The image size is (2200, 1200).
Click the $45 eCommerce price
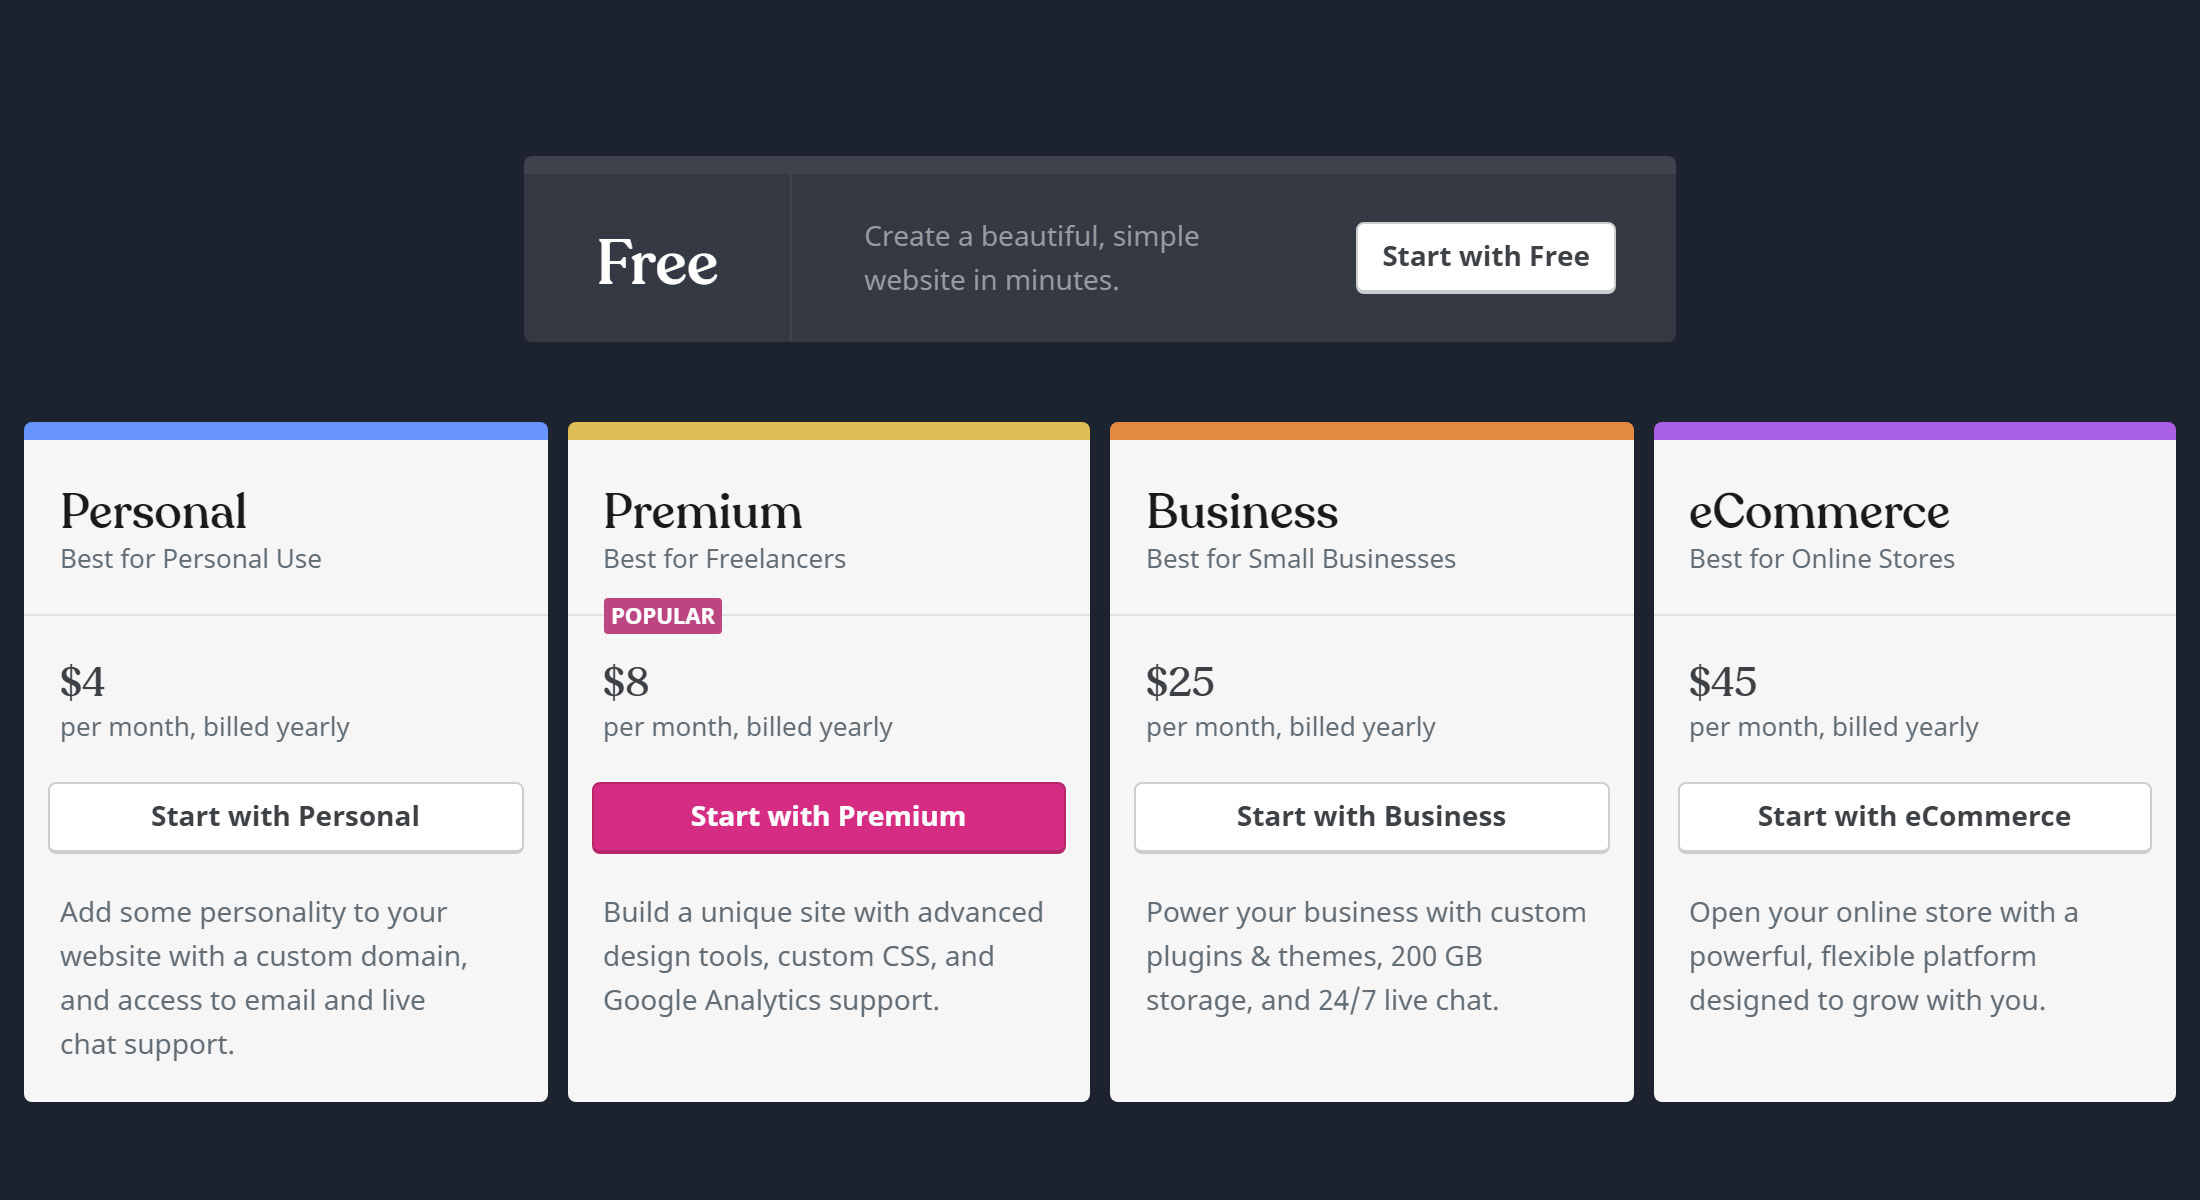click(1722, 682)
